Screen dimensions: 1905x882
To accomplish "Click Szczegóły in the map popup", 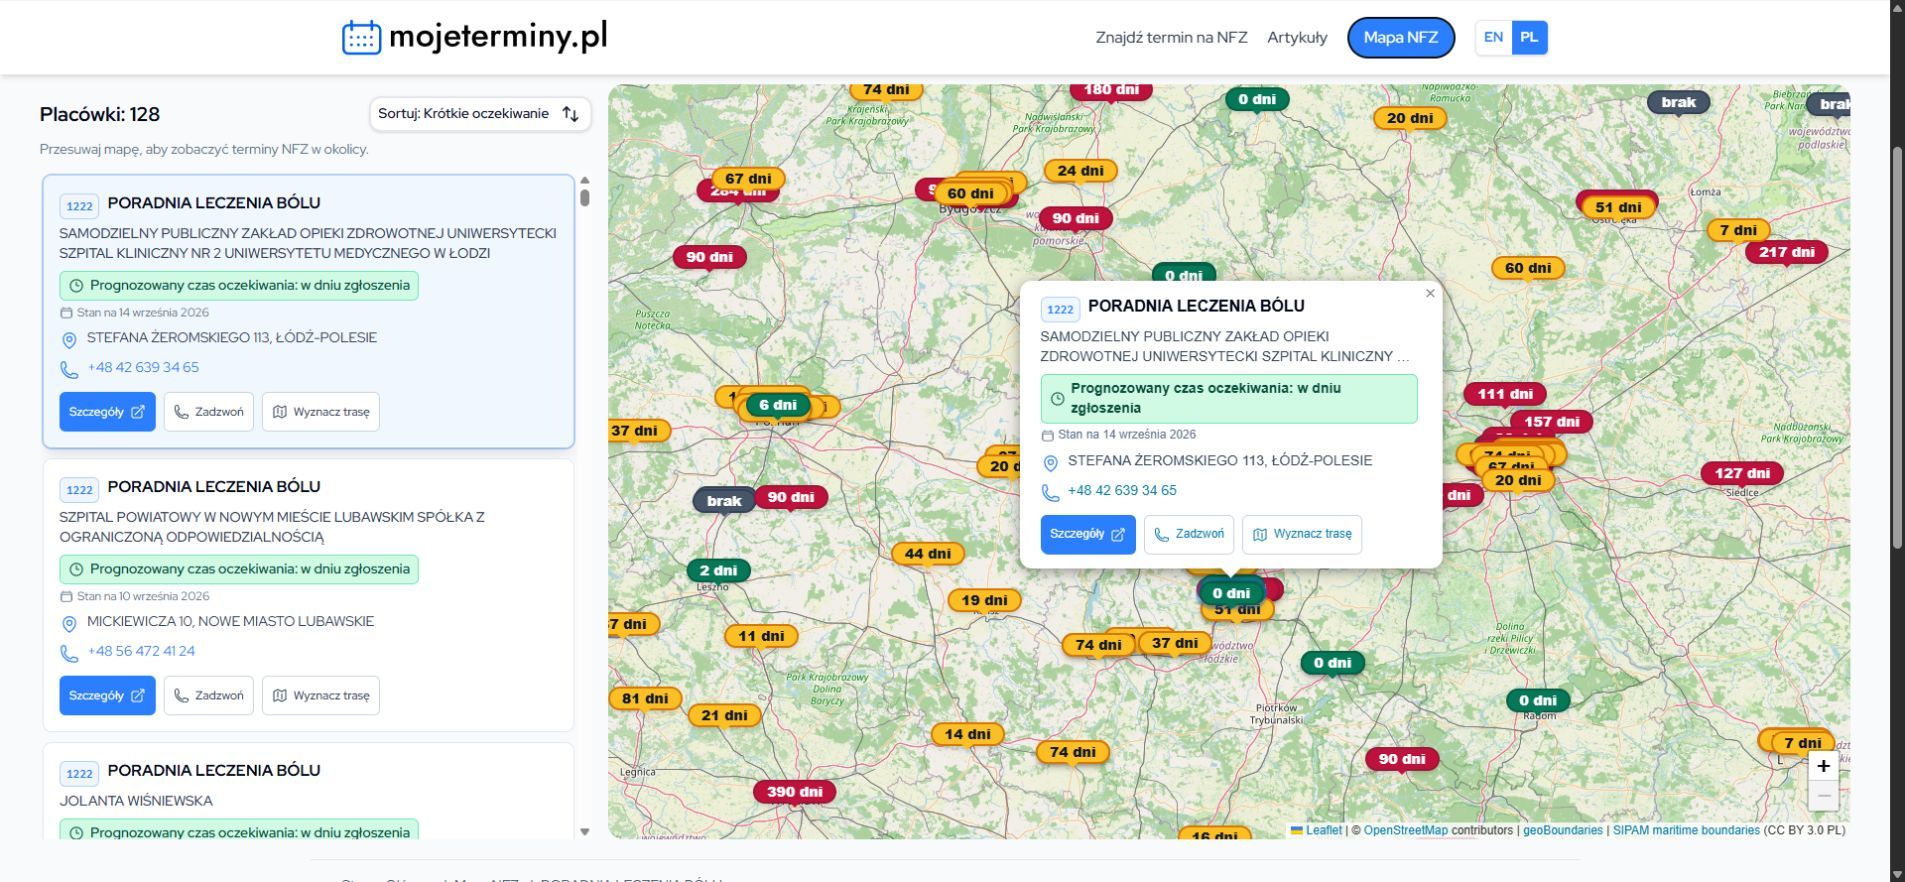I will tap(1088, 534).
